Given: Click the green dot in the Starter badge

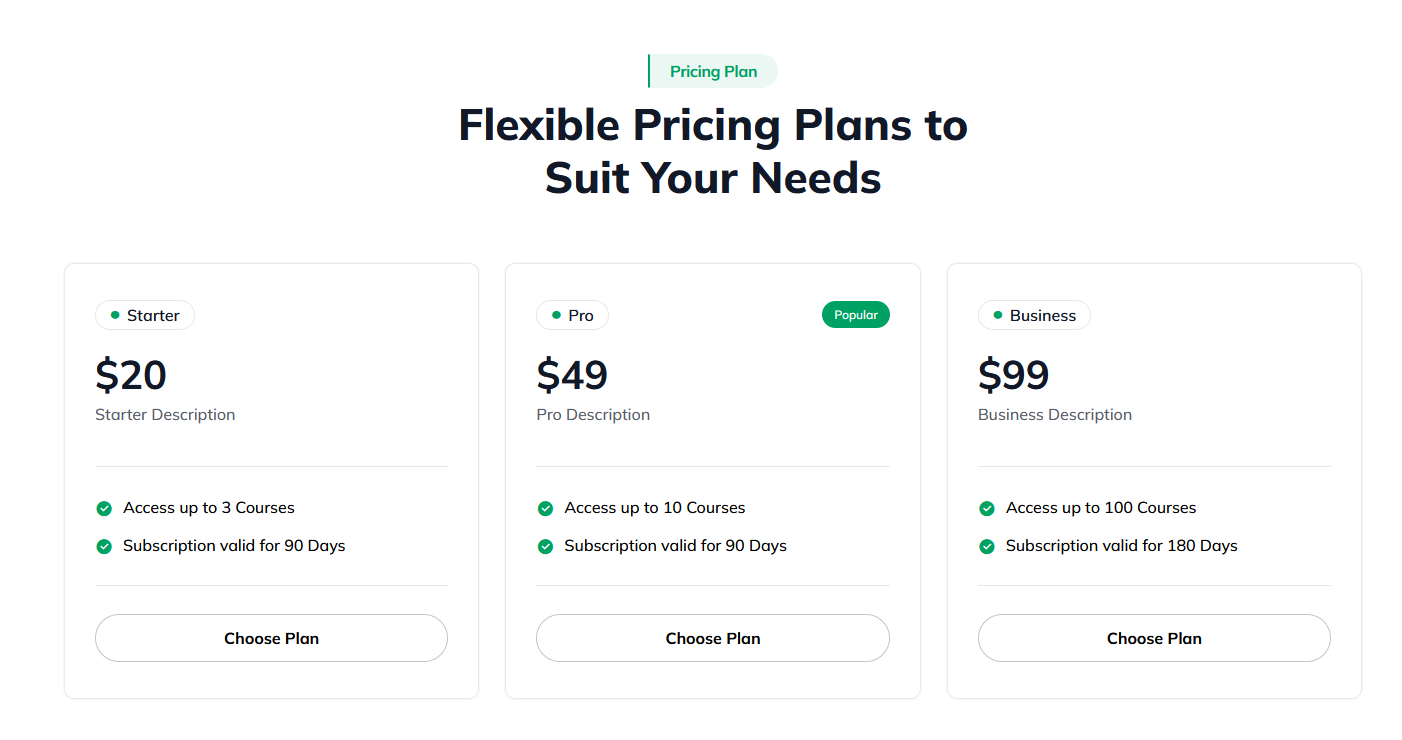Looking at the screenshot, I should [x=115, y=315].
